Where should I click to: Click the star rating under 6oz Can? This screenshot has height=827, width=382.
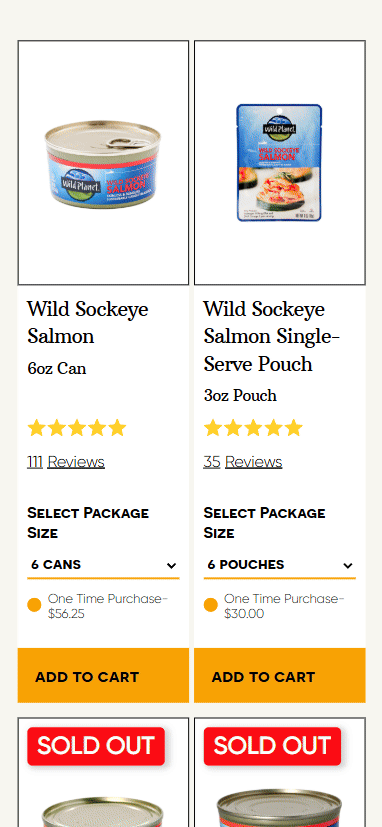point(77,428)
